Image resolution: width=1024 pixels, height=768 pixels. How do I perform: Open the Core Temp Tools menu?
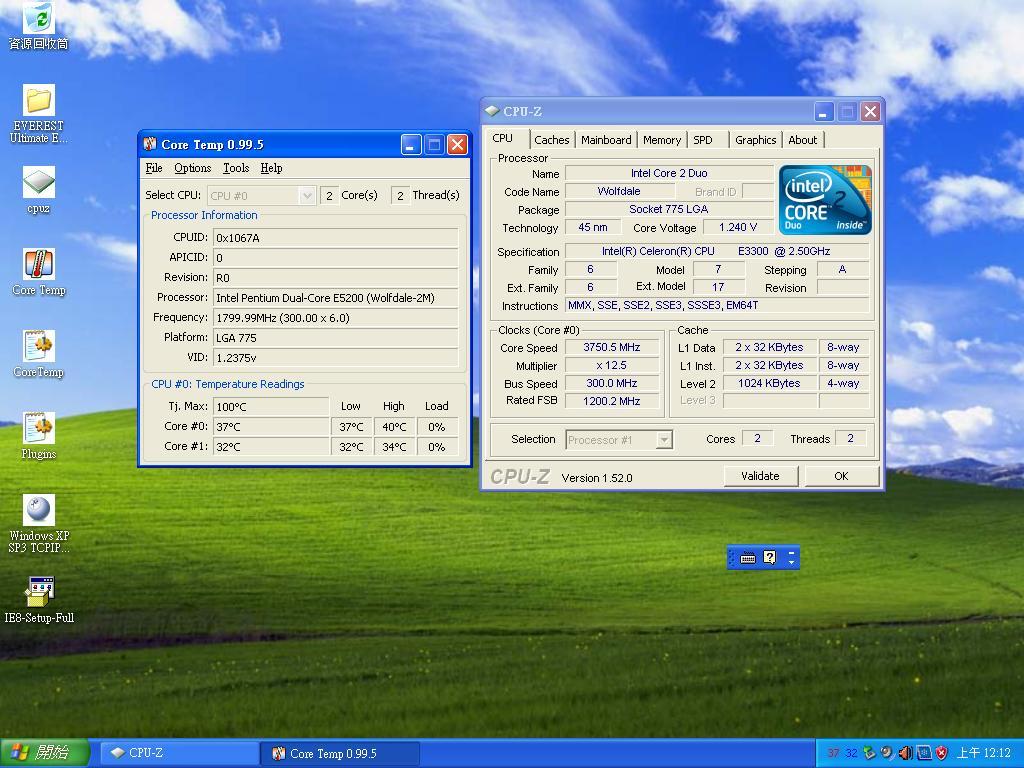(x=236, y=168)
